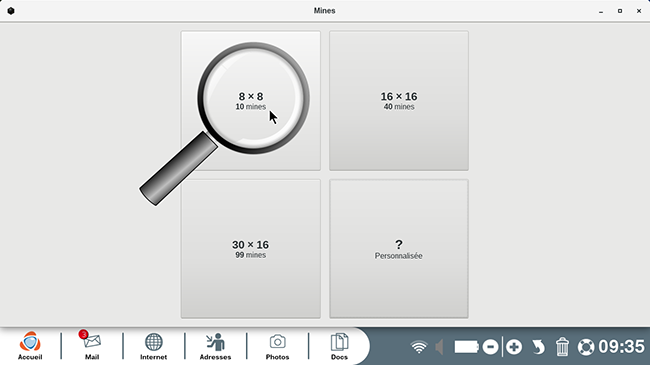Open the Personnalisée custom game option
Viewport: 650px width, 365px height.
[399, 249]
